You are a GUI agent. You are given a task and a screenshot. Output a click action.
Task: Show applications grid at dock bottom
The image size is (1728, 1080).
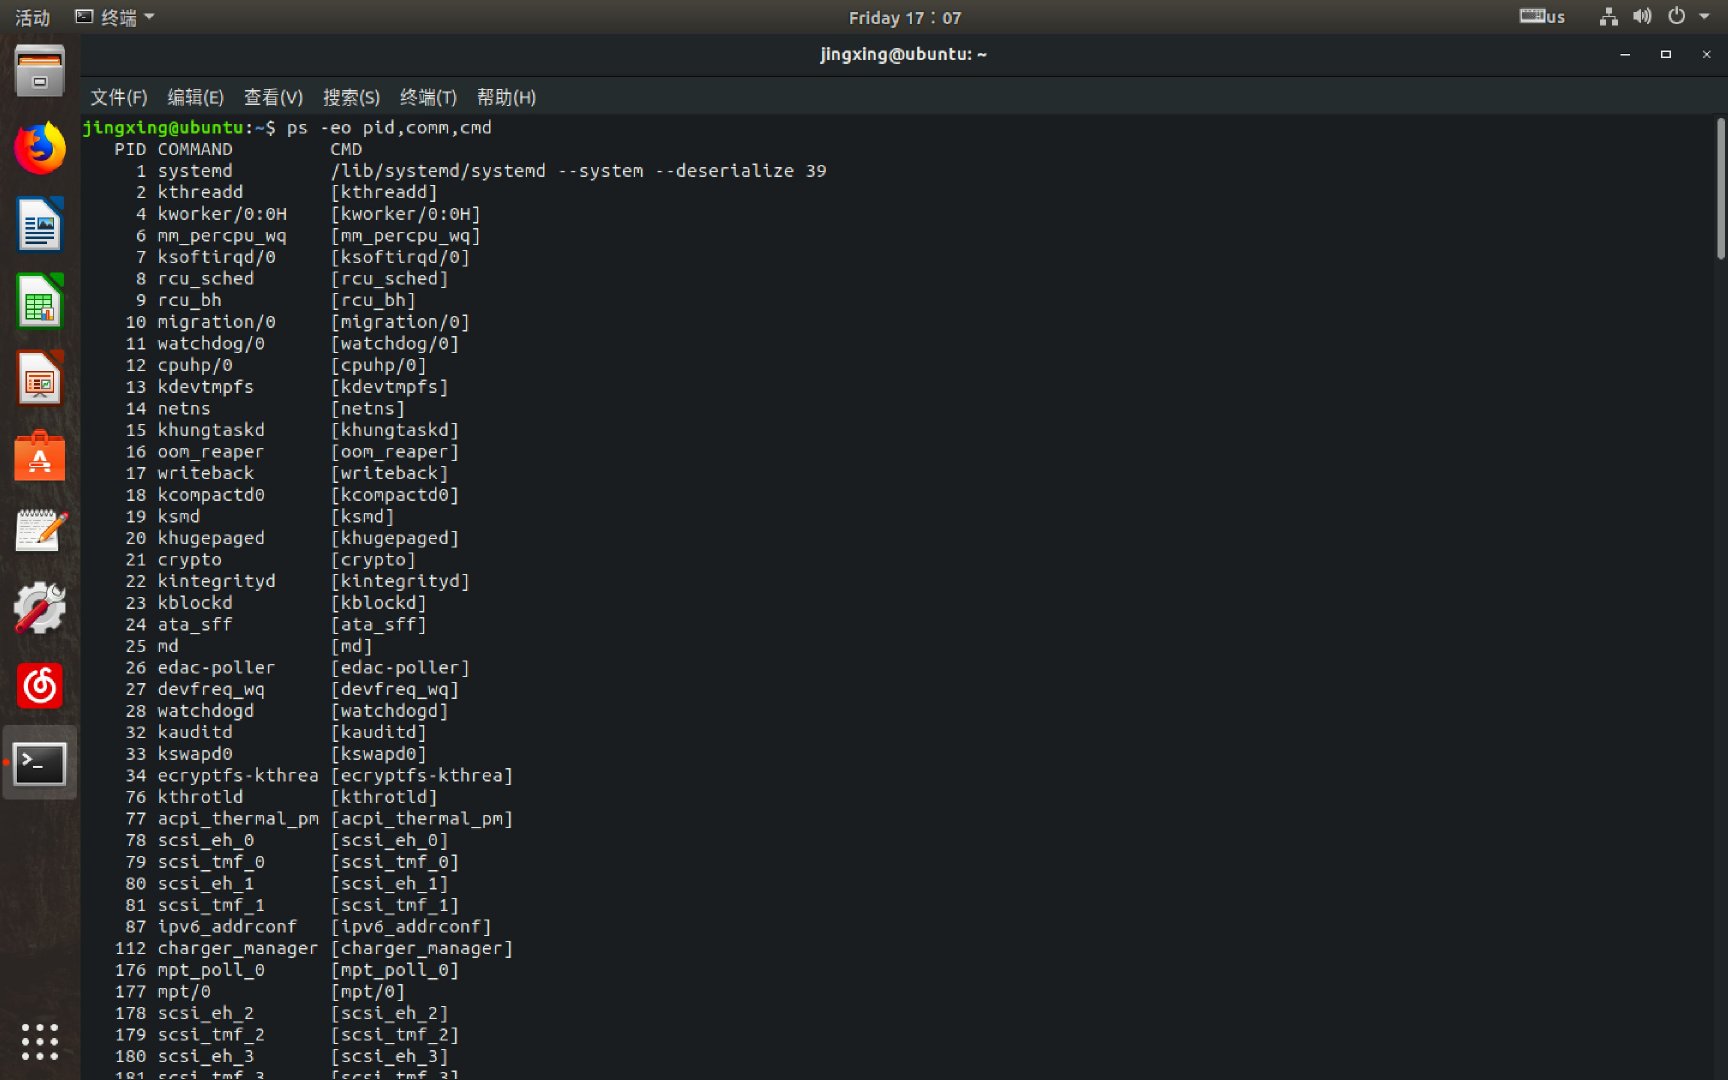pos(40,1041)
